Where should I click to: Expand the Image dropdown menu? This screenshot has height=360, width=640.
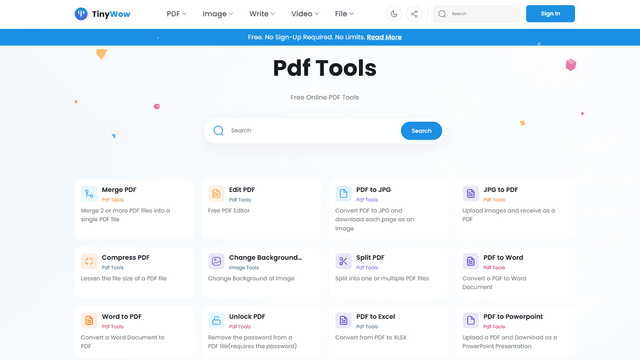pos(218,14)
